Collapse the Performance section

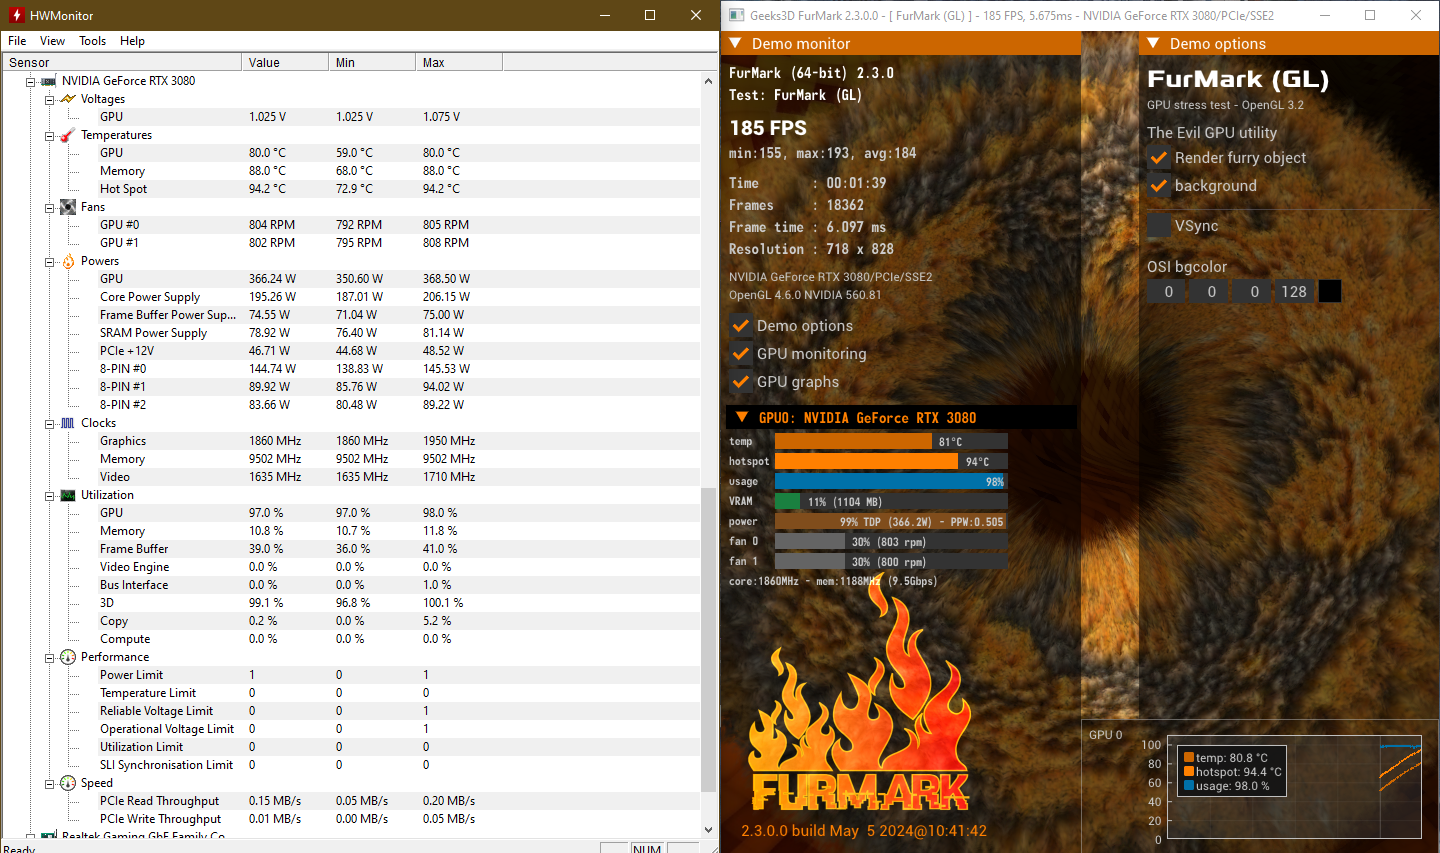click(x=49, y=657)
